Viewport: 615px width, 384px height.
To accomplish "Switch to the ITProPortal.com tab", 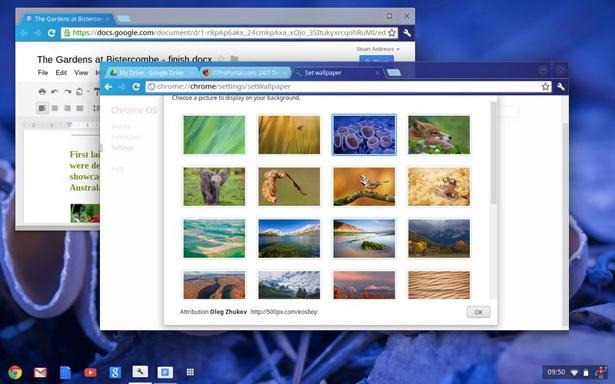I will coord(245,73).
